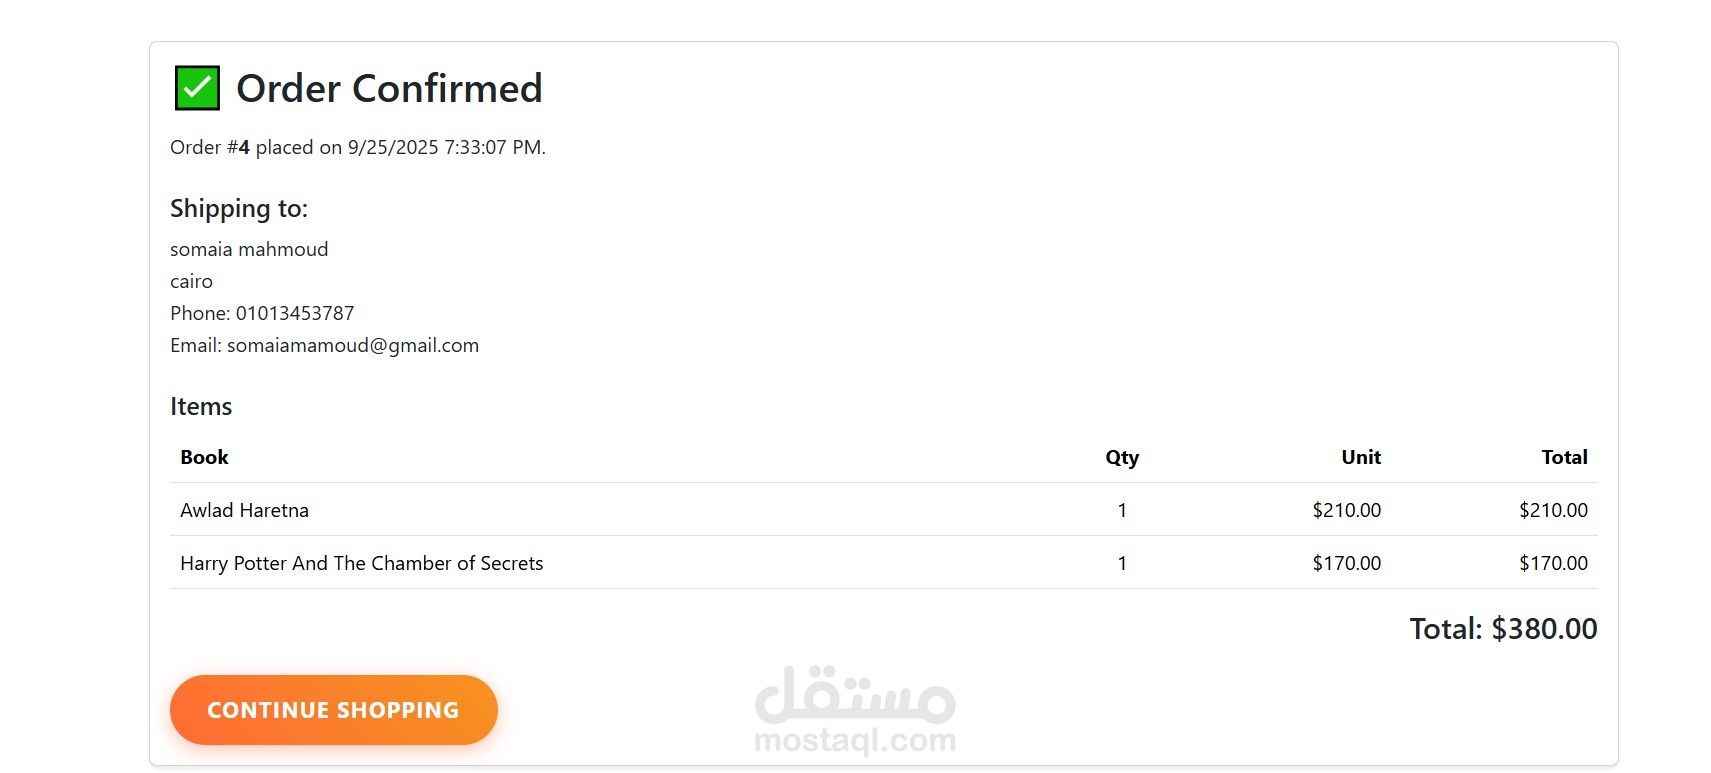Click the Continue Shopping button
This screenshot has height=773, width=1711.
pyautogui.click(x=333, y=710)
